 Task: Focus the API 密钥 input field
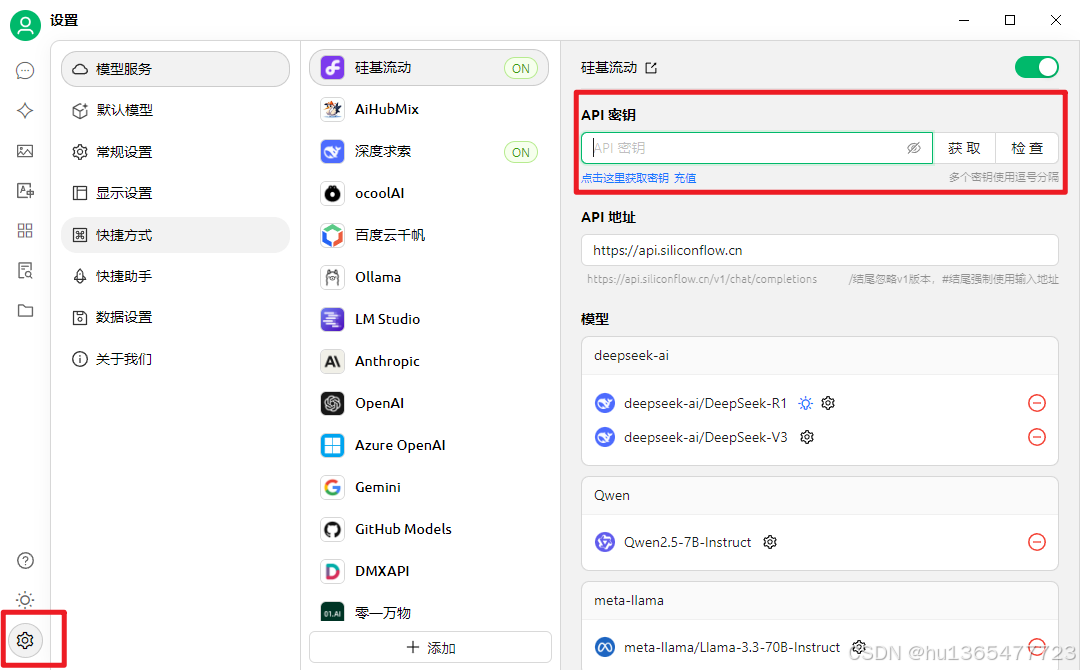[x=757, y=148]
